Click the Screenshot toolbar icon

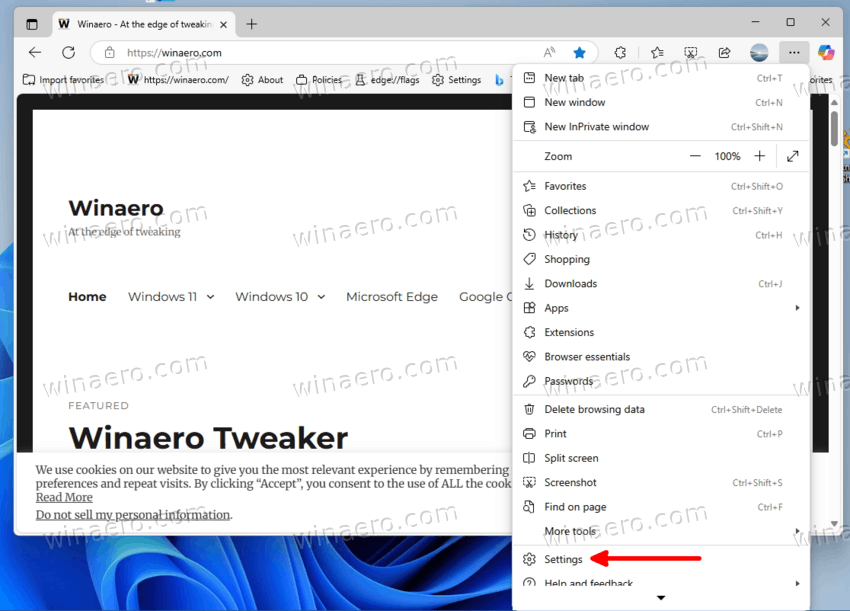pos(691,53)
